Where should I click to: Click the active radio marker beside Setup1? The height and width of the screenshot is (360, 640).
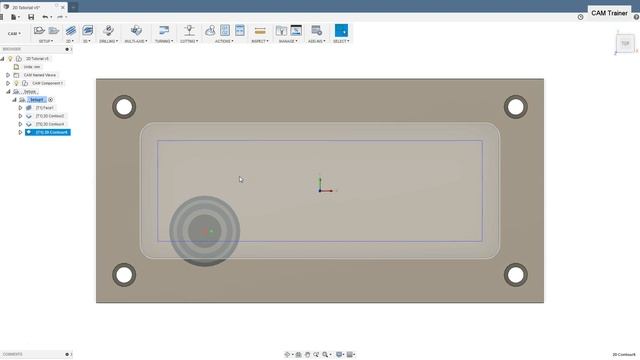click(x=51, y=100)
